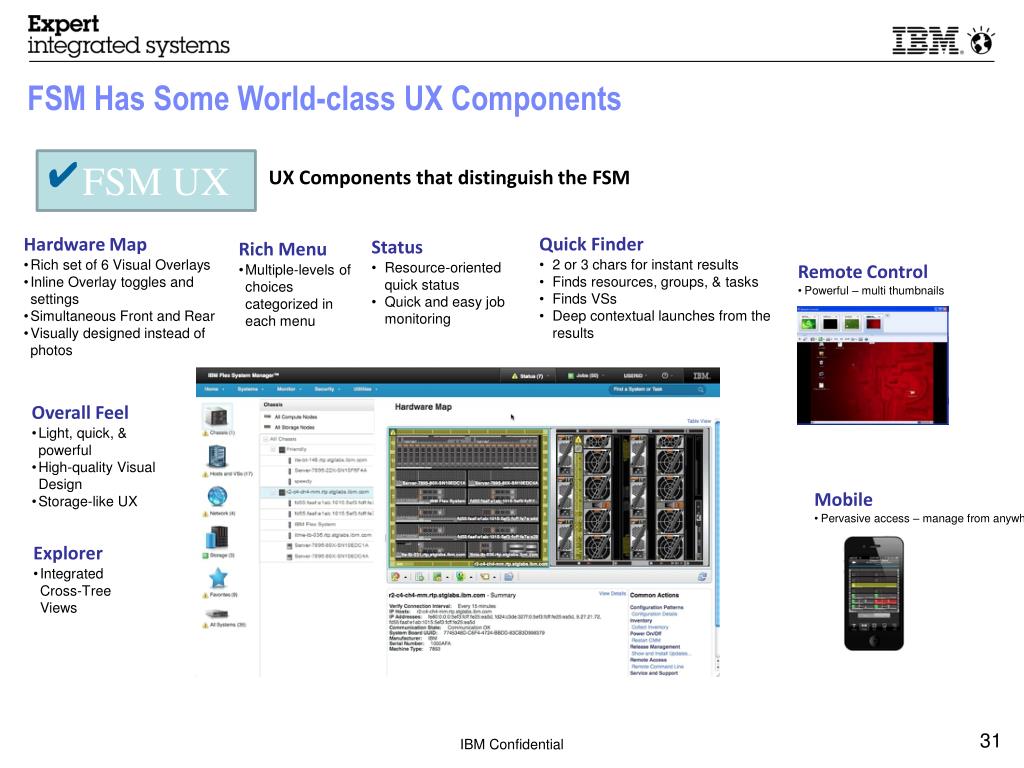Image resolution: width=1024 pixels, height=768 pixels.
Task: Click the rear chassis view with fans
Action: coord(632,497)
